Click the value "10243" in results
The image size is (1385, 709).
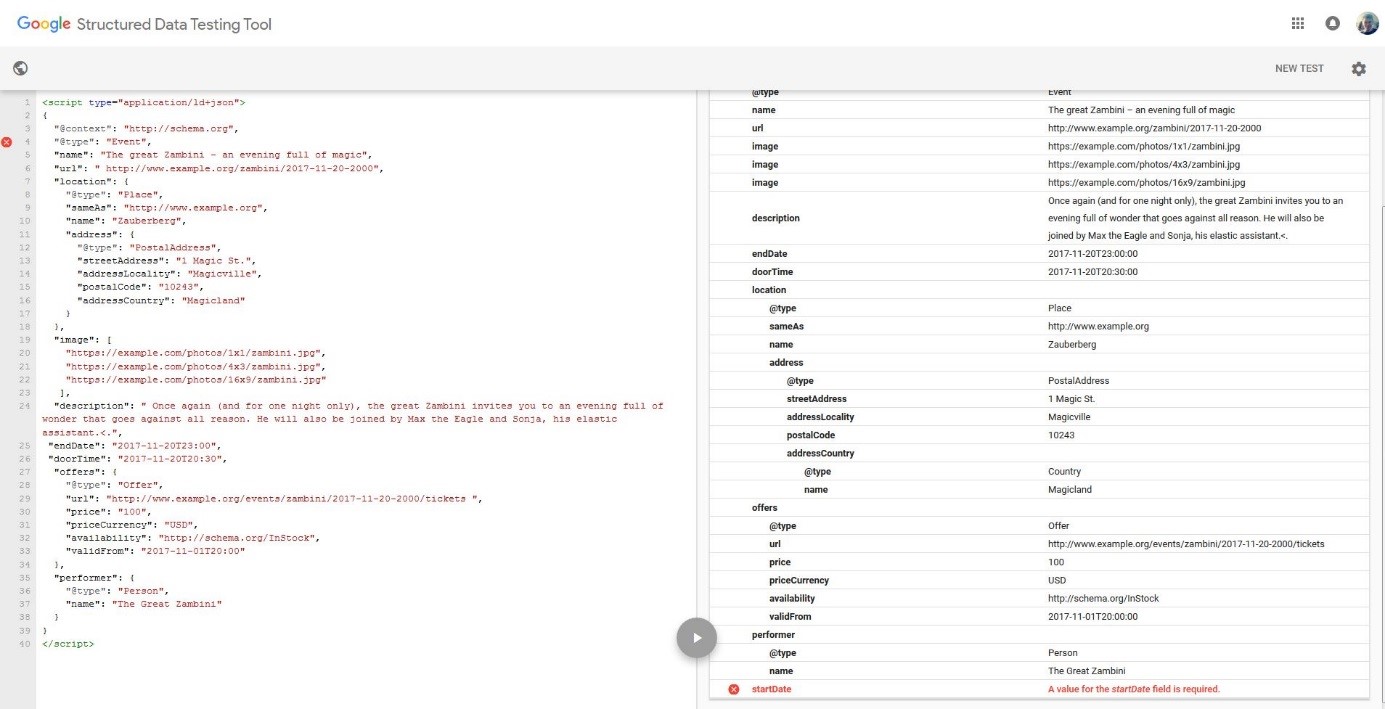click(x=1060, y=435)
